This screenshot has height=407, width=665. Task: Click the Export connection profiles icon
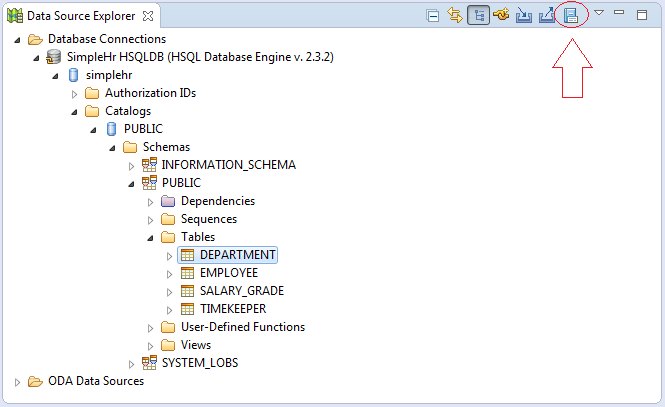tap(547, 16)
